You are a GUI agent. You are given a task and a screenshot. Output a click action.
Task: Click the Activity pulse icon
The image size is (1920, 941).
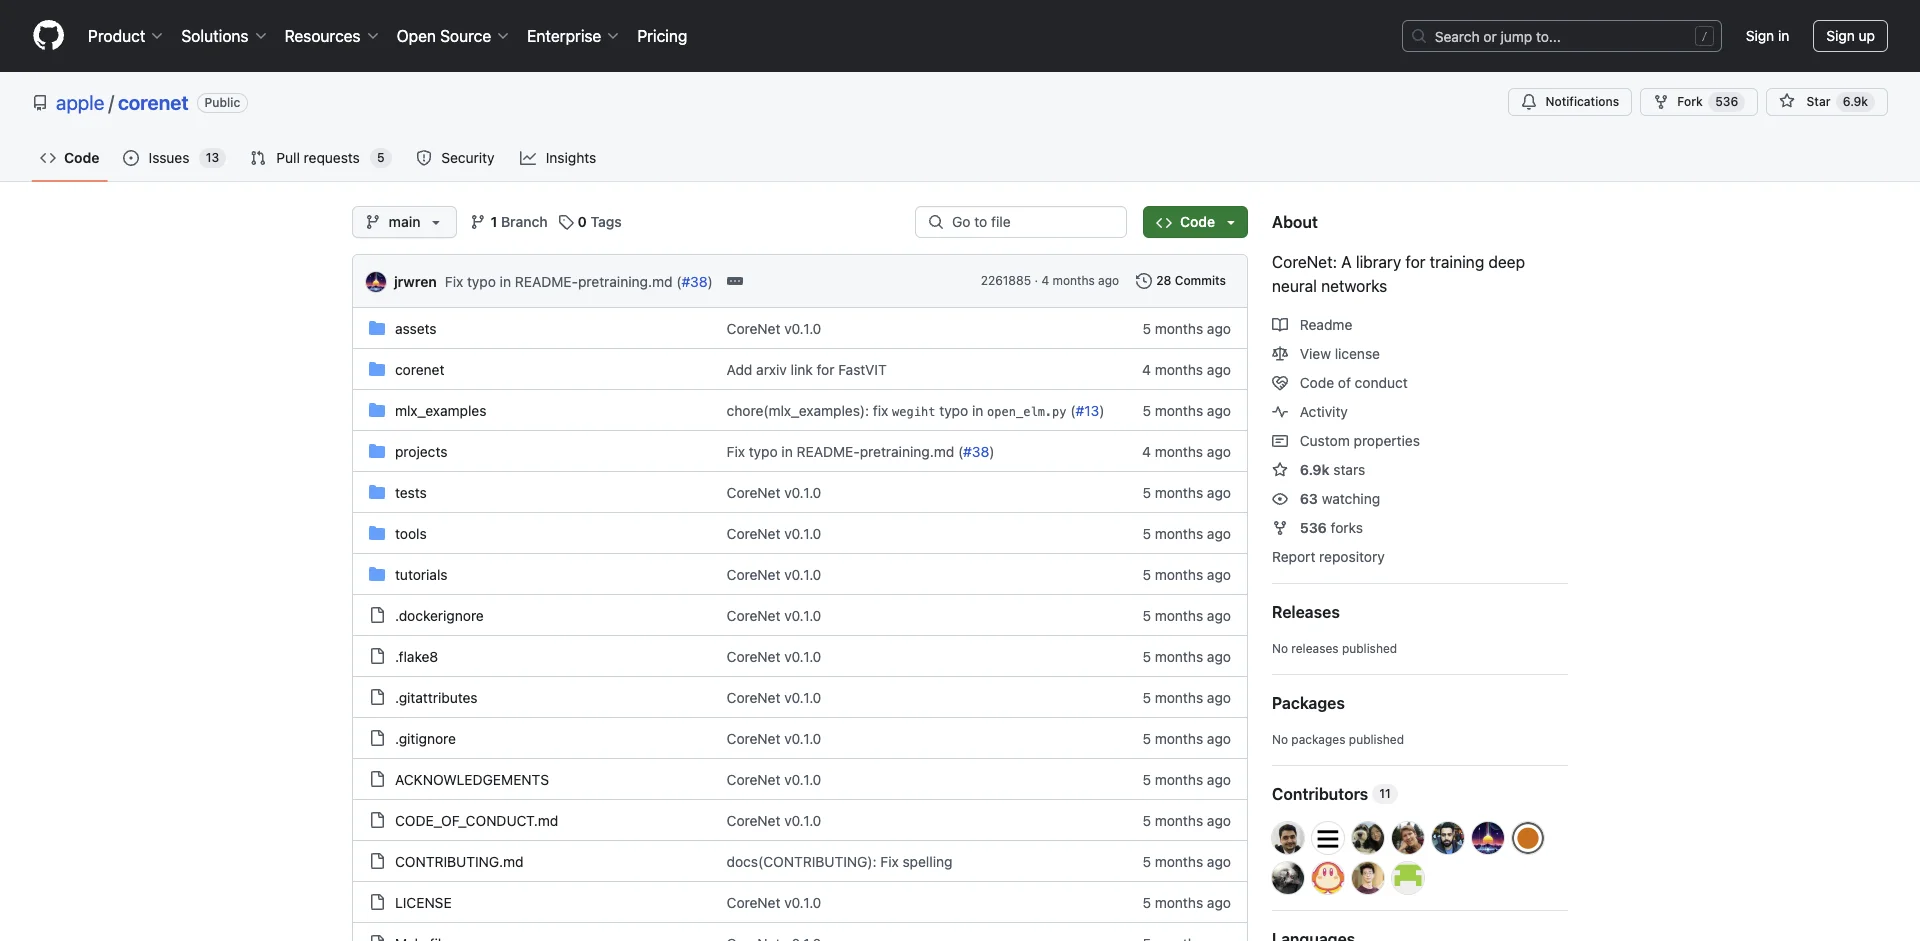coord(1280,412)
